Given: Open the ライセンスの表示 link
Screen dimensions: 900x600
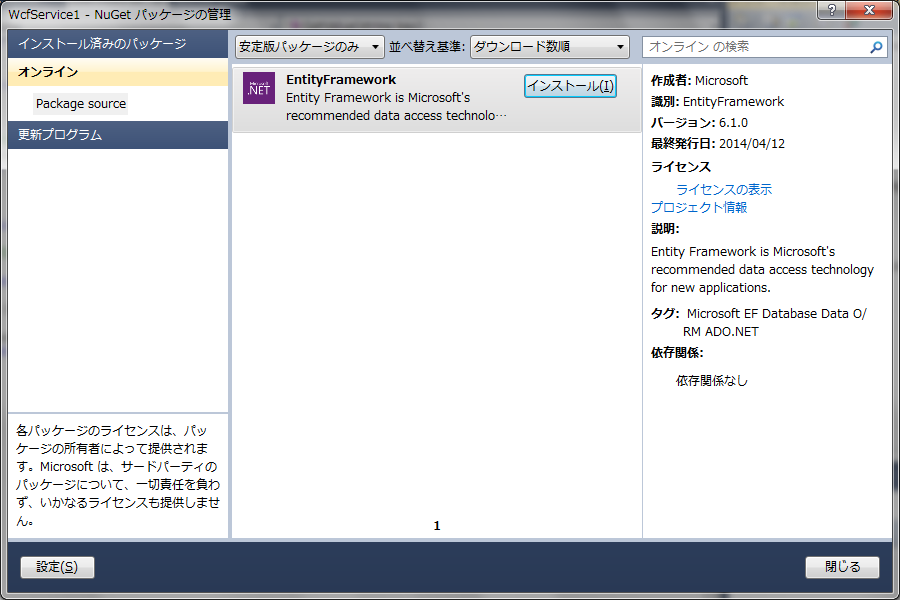Looking at the screenshot, I should (724, 189).
